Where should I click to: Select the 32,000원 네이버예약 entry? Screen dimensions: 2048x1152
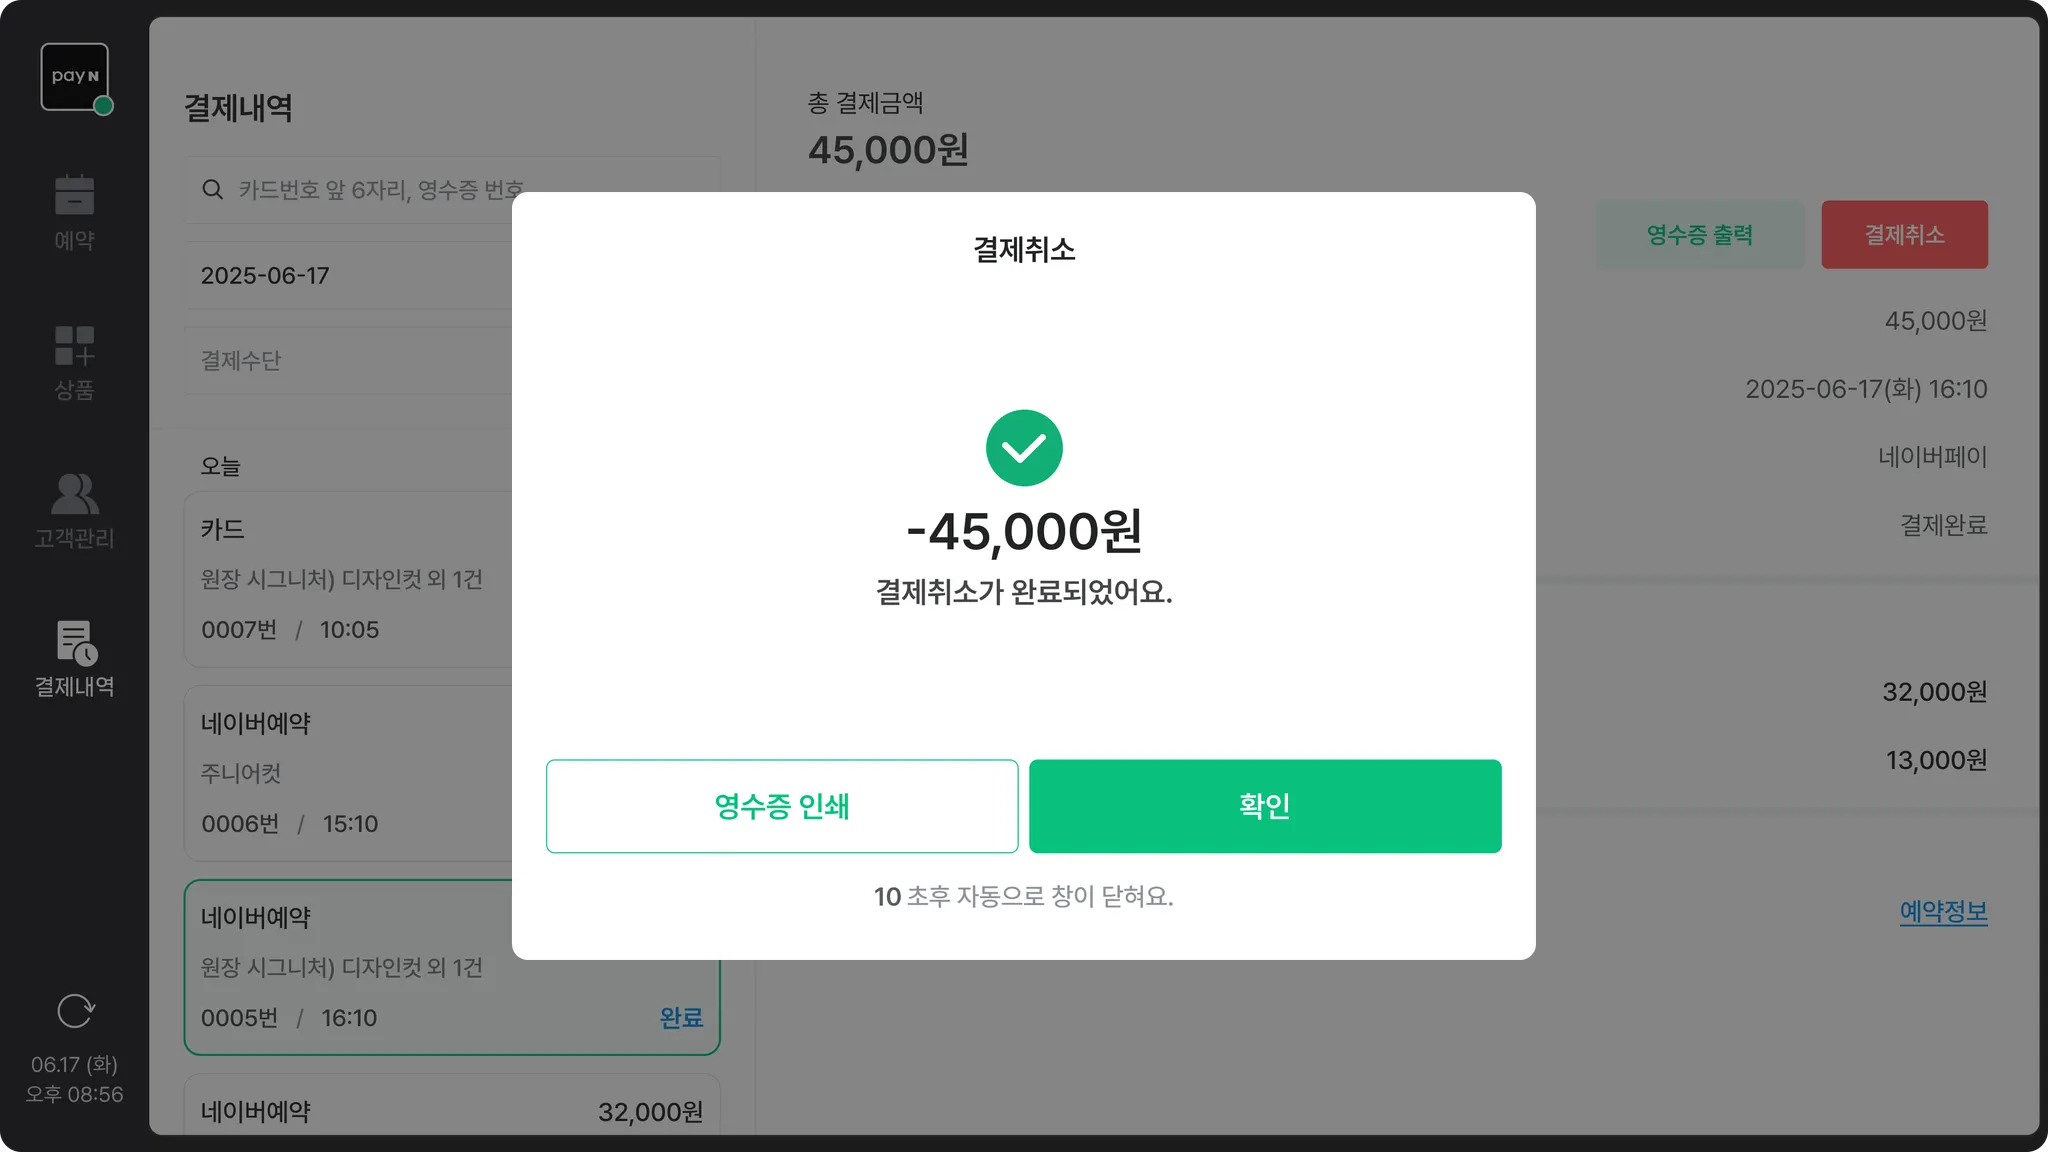pos(450,1111)
